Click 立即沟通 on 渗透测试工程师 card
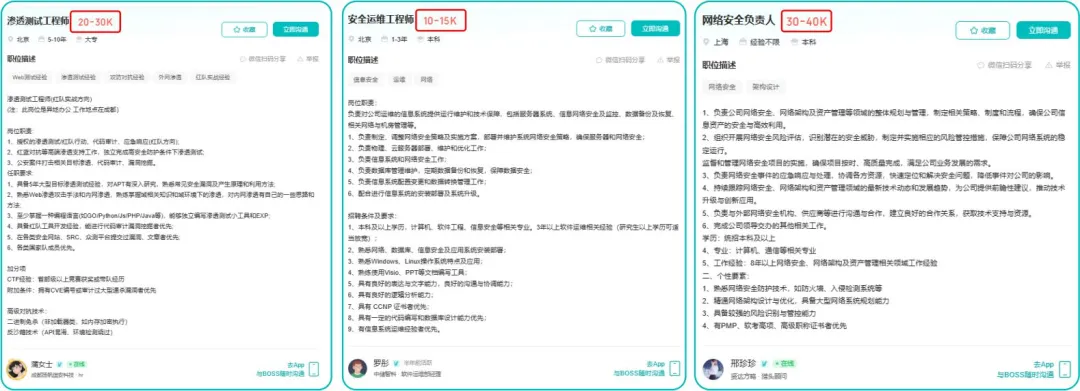This screenshot has width=1080, height=391. [x=295, y=30]
